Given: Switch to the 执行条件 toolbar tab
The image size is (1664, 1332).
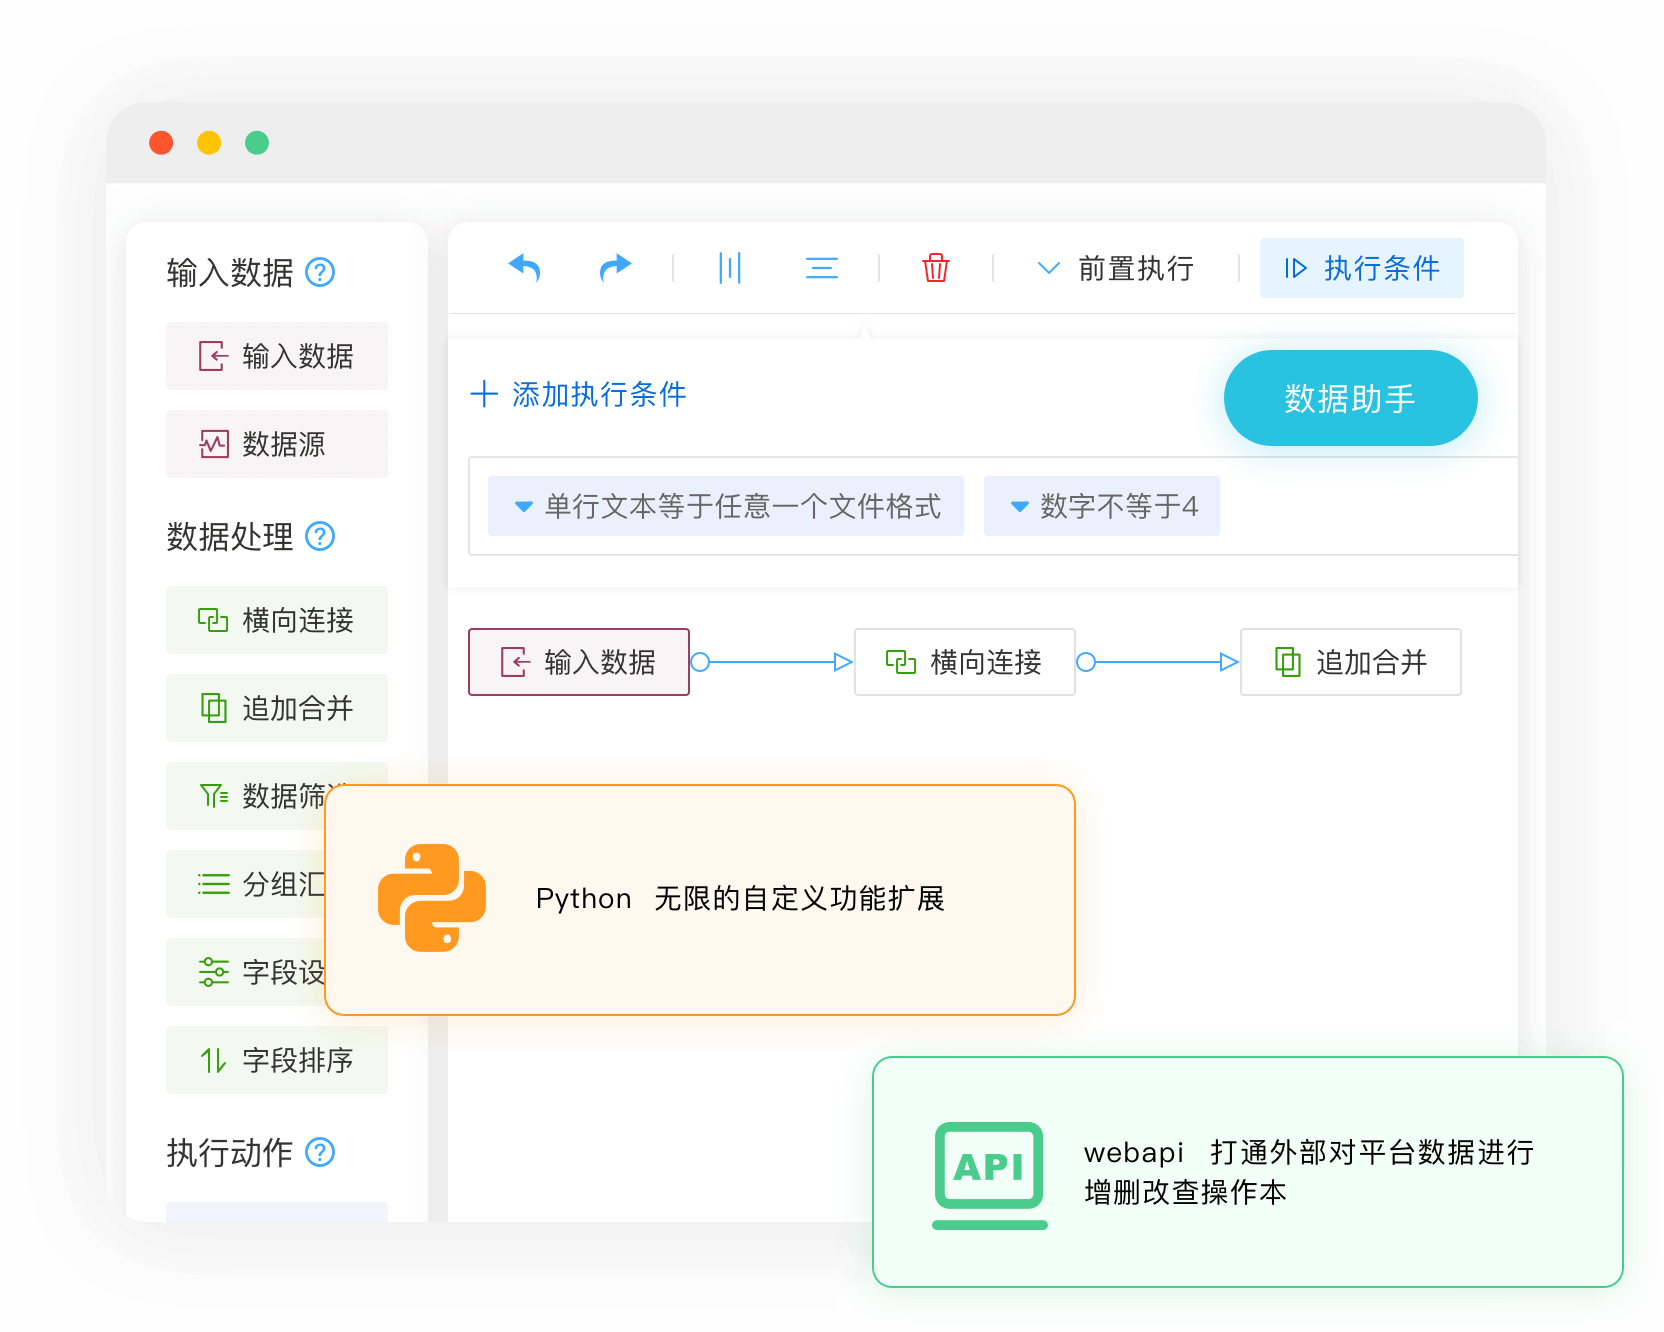Looking at the screenshot, I should (1361, 268).
